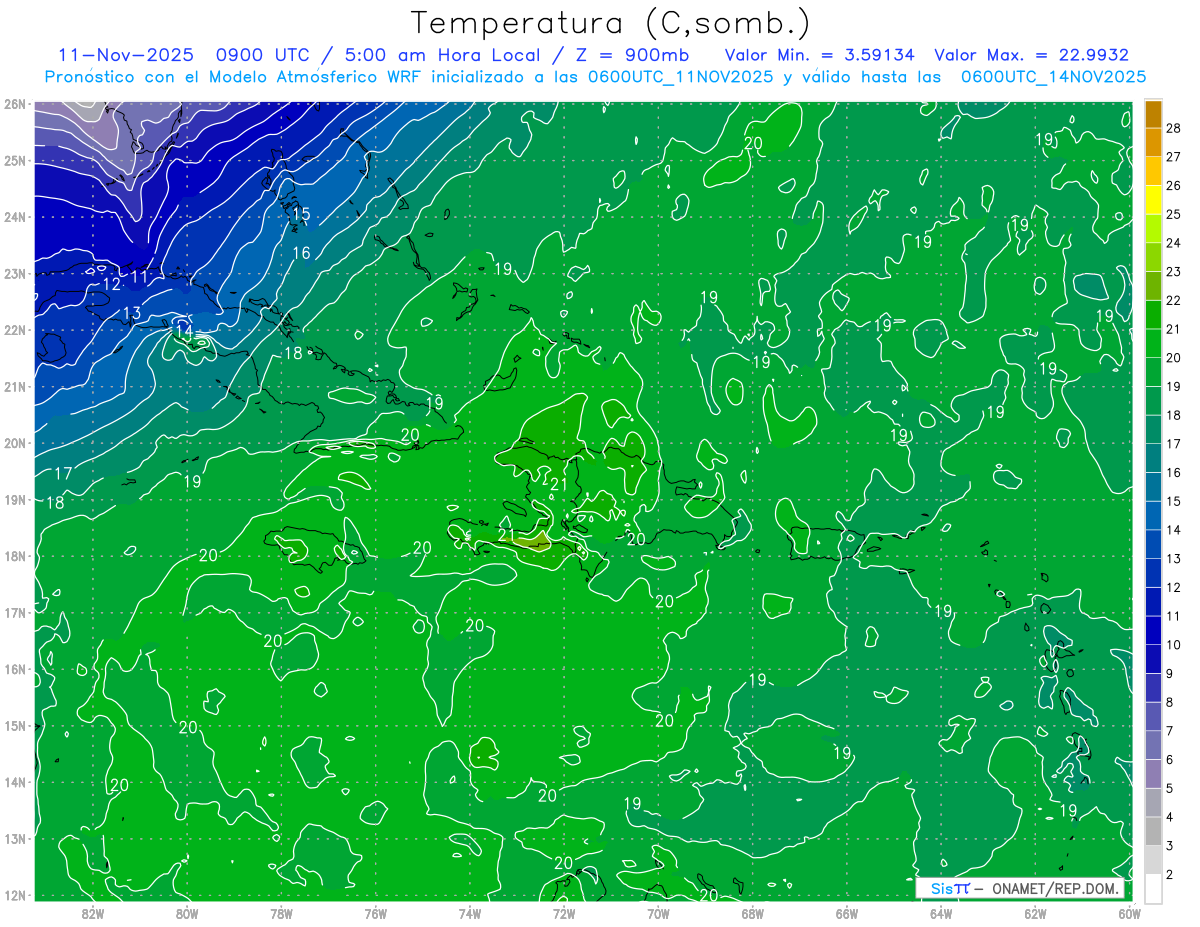Screen dimensions: 1200x927
Task: Click the contour label '17' near left edge
Action: tap(63, 473)
